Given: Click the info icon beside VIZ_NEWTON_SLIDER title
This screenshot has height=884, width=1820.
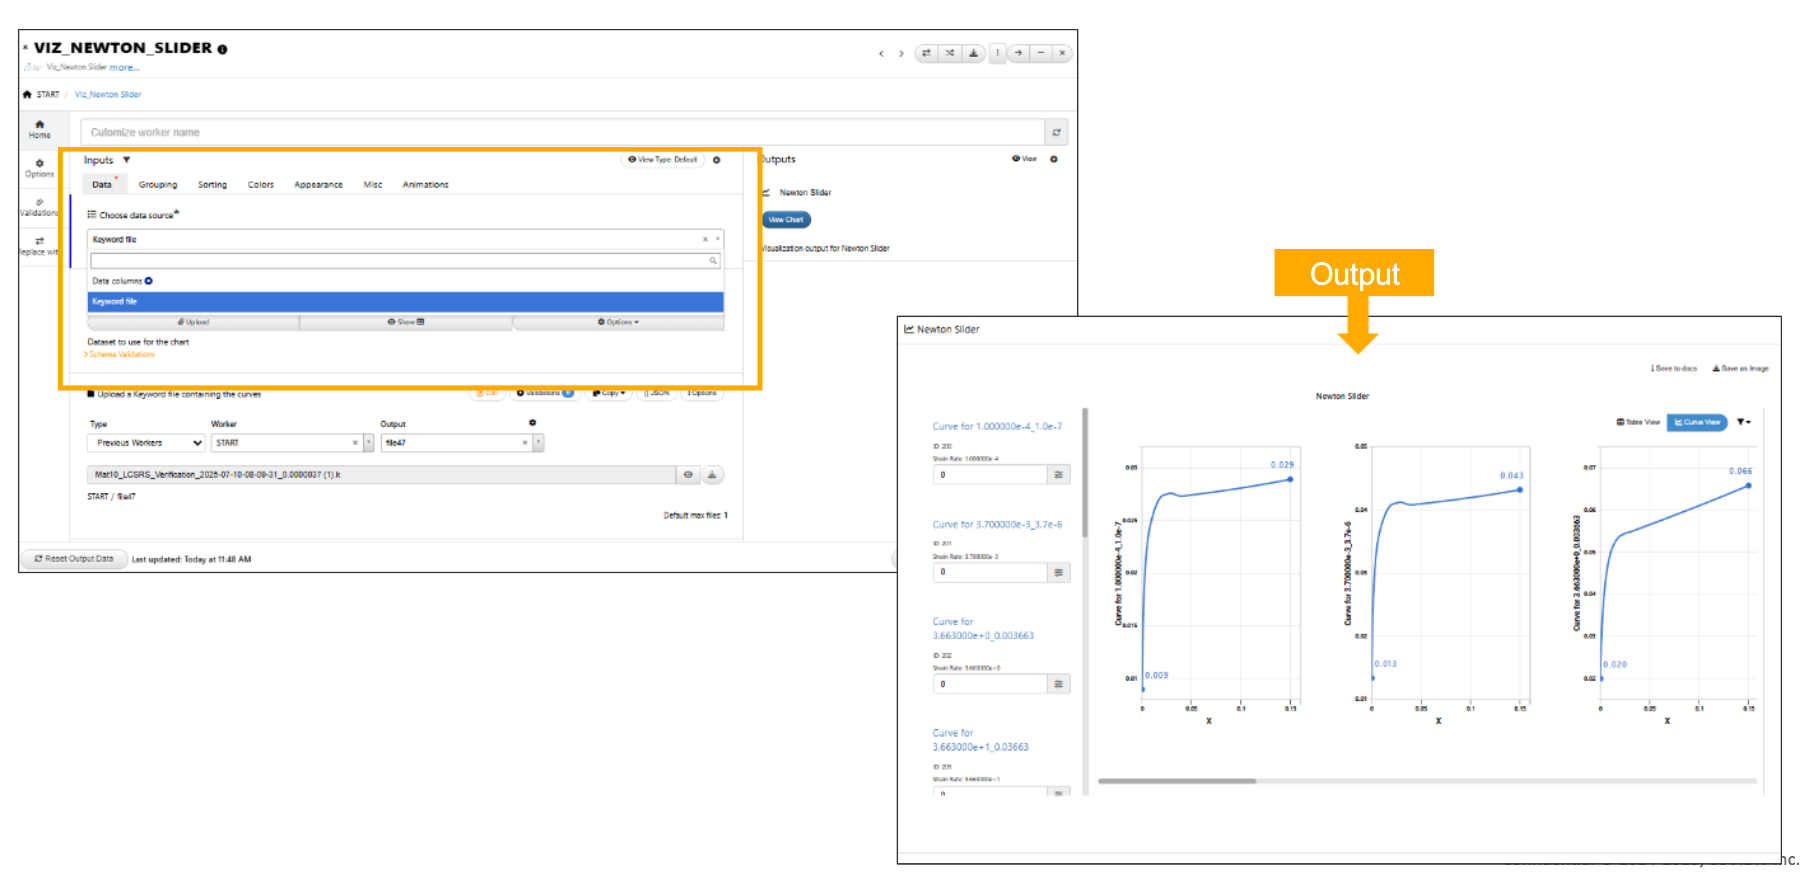Looking at the screenshot, I should click(222, 49).
